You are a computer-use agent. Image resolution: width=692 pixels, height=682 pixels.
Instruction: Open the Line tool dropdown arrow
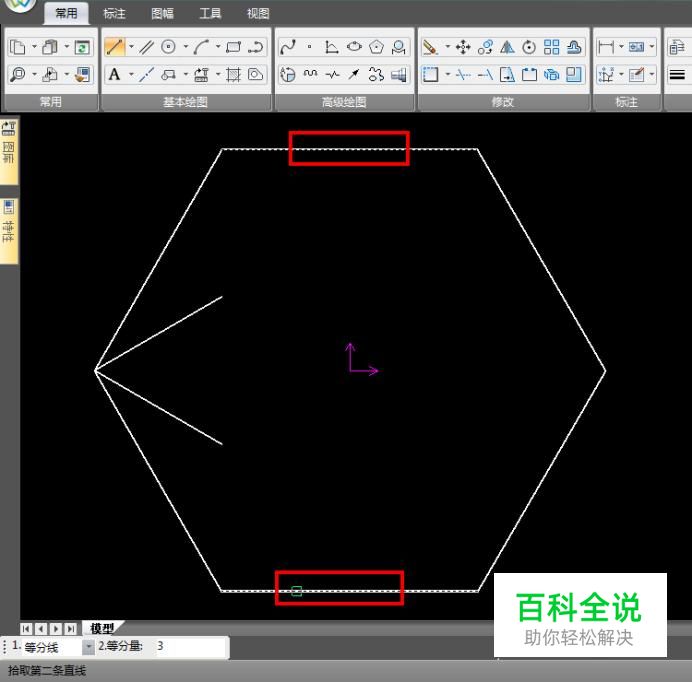(131, 46)
